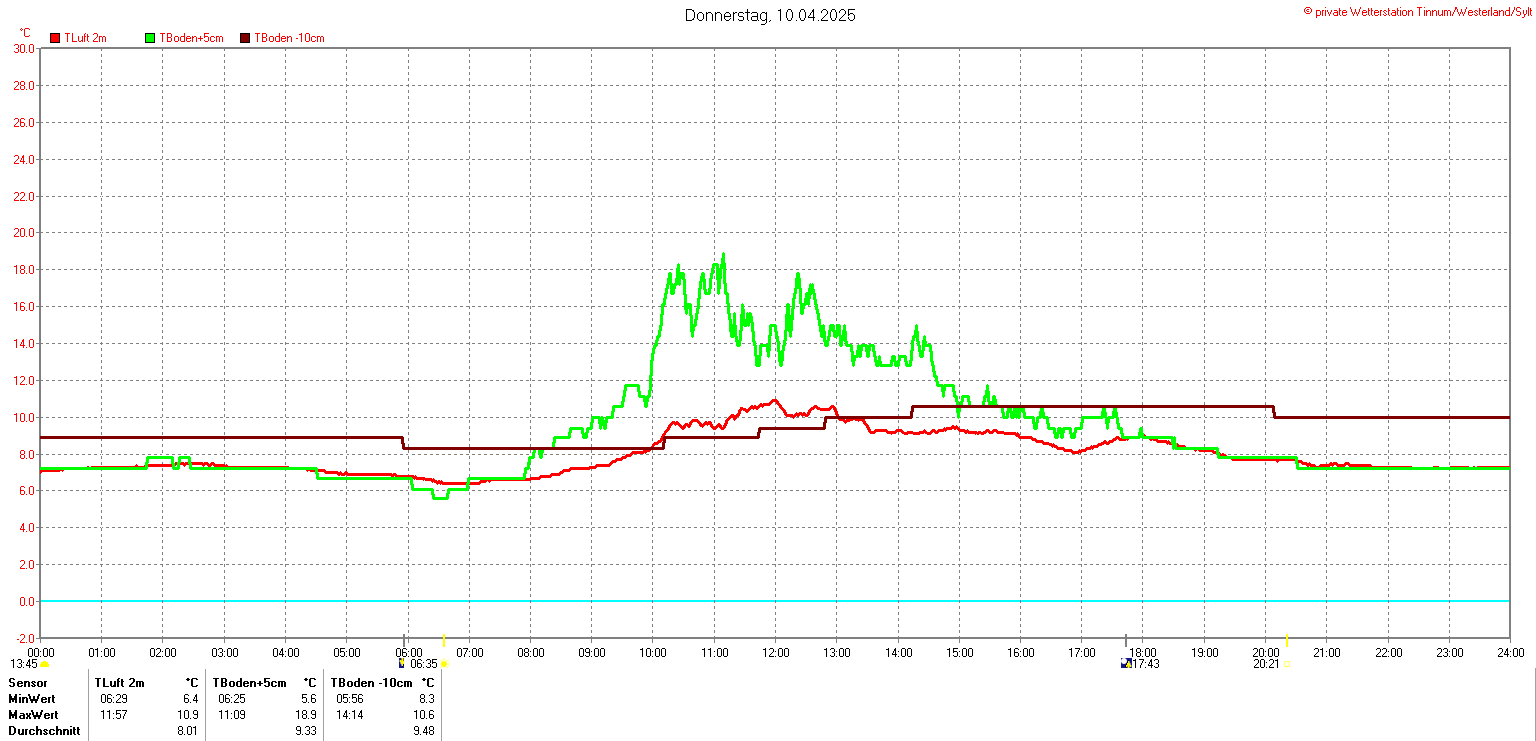
Task: Click the TLuft 2m legend label
Action: pyautogui.click(x=85, y=38)
